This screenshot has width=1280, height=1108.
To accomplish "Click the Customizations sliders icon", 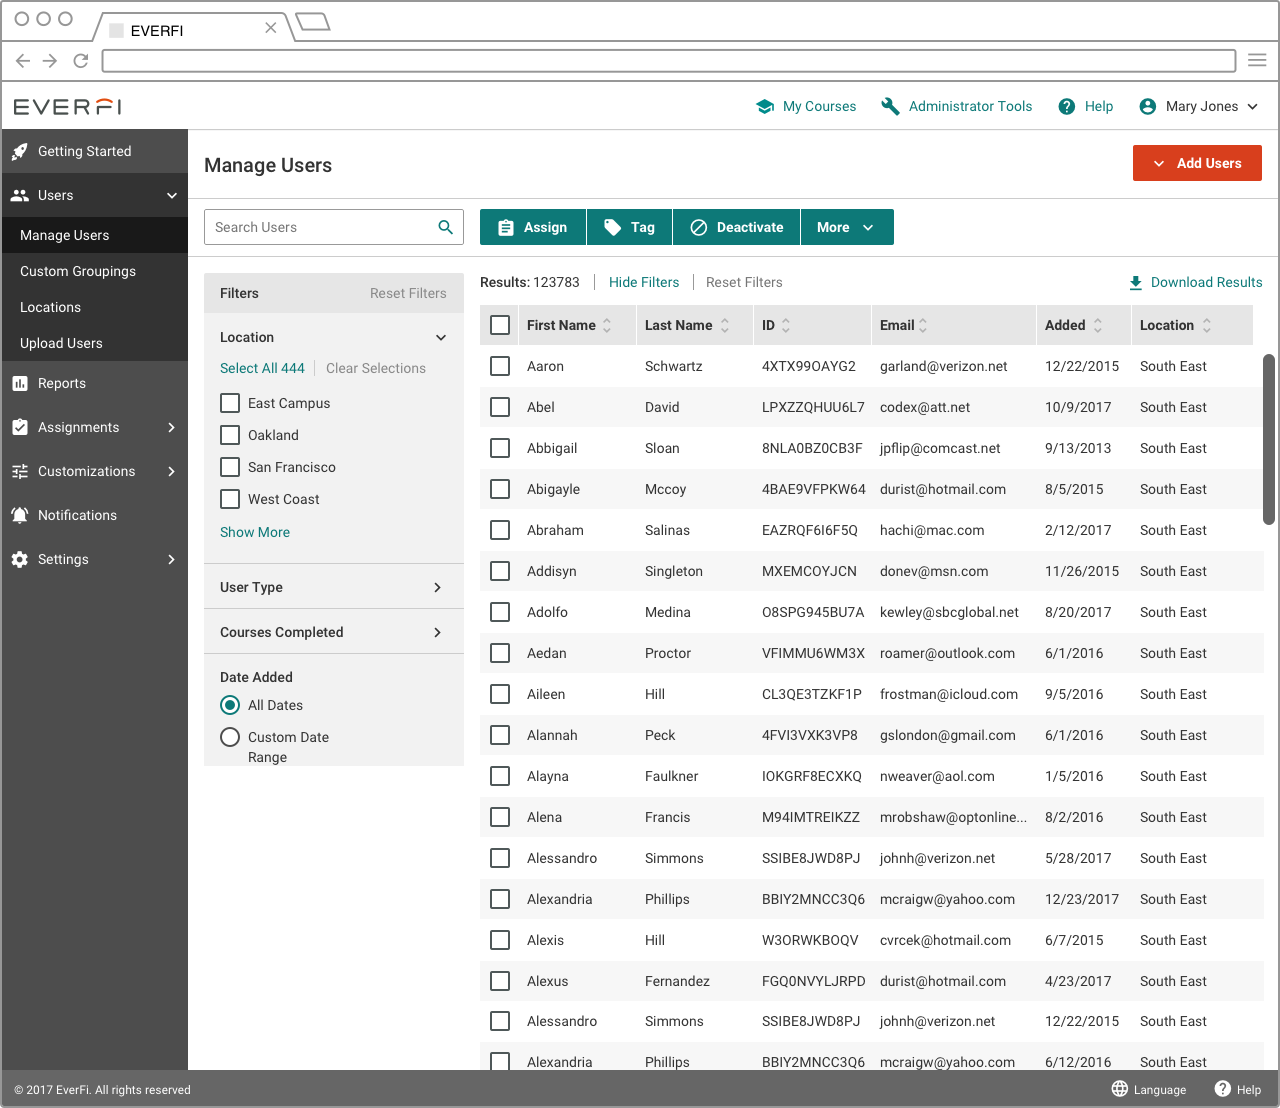I will coord(20,472).
